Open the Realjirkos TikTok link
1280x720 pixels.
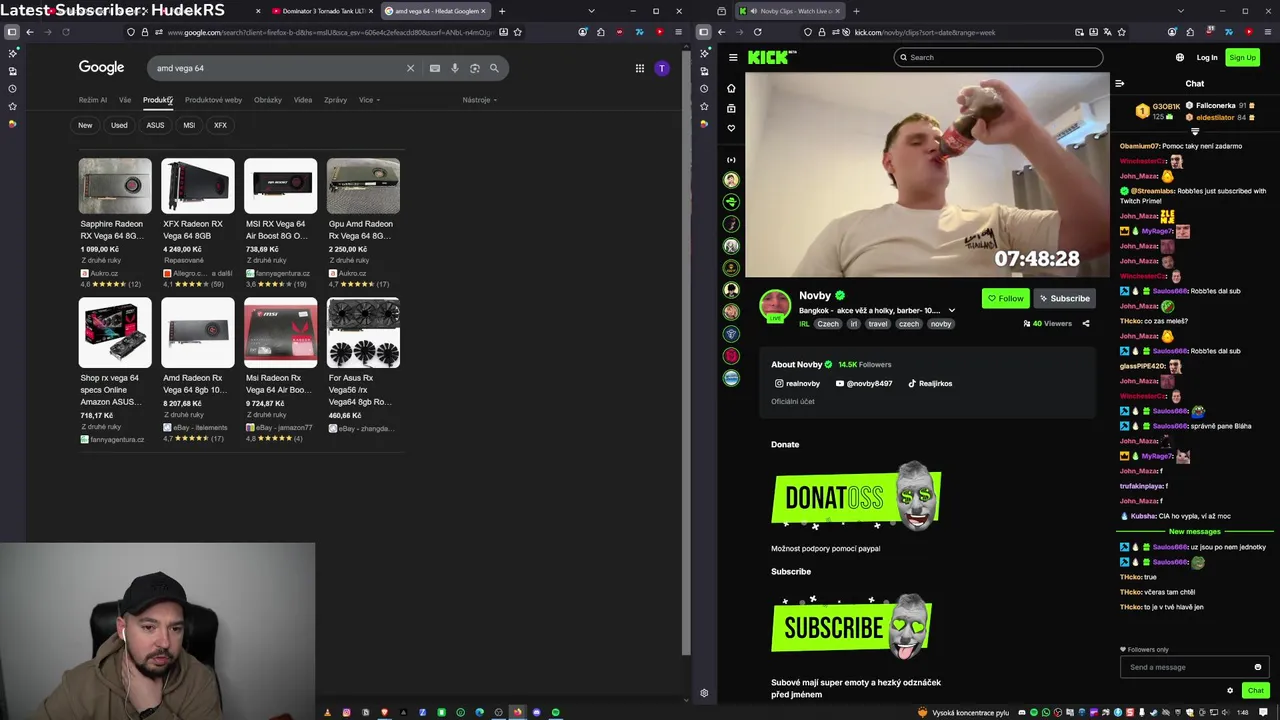tap(930, 383)
